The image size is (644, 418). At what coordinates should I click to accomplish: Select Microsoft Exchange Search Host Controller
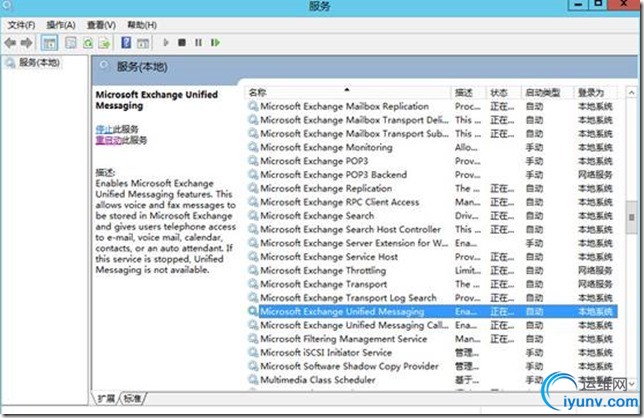(x=431, y=230)
